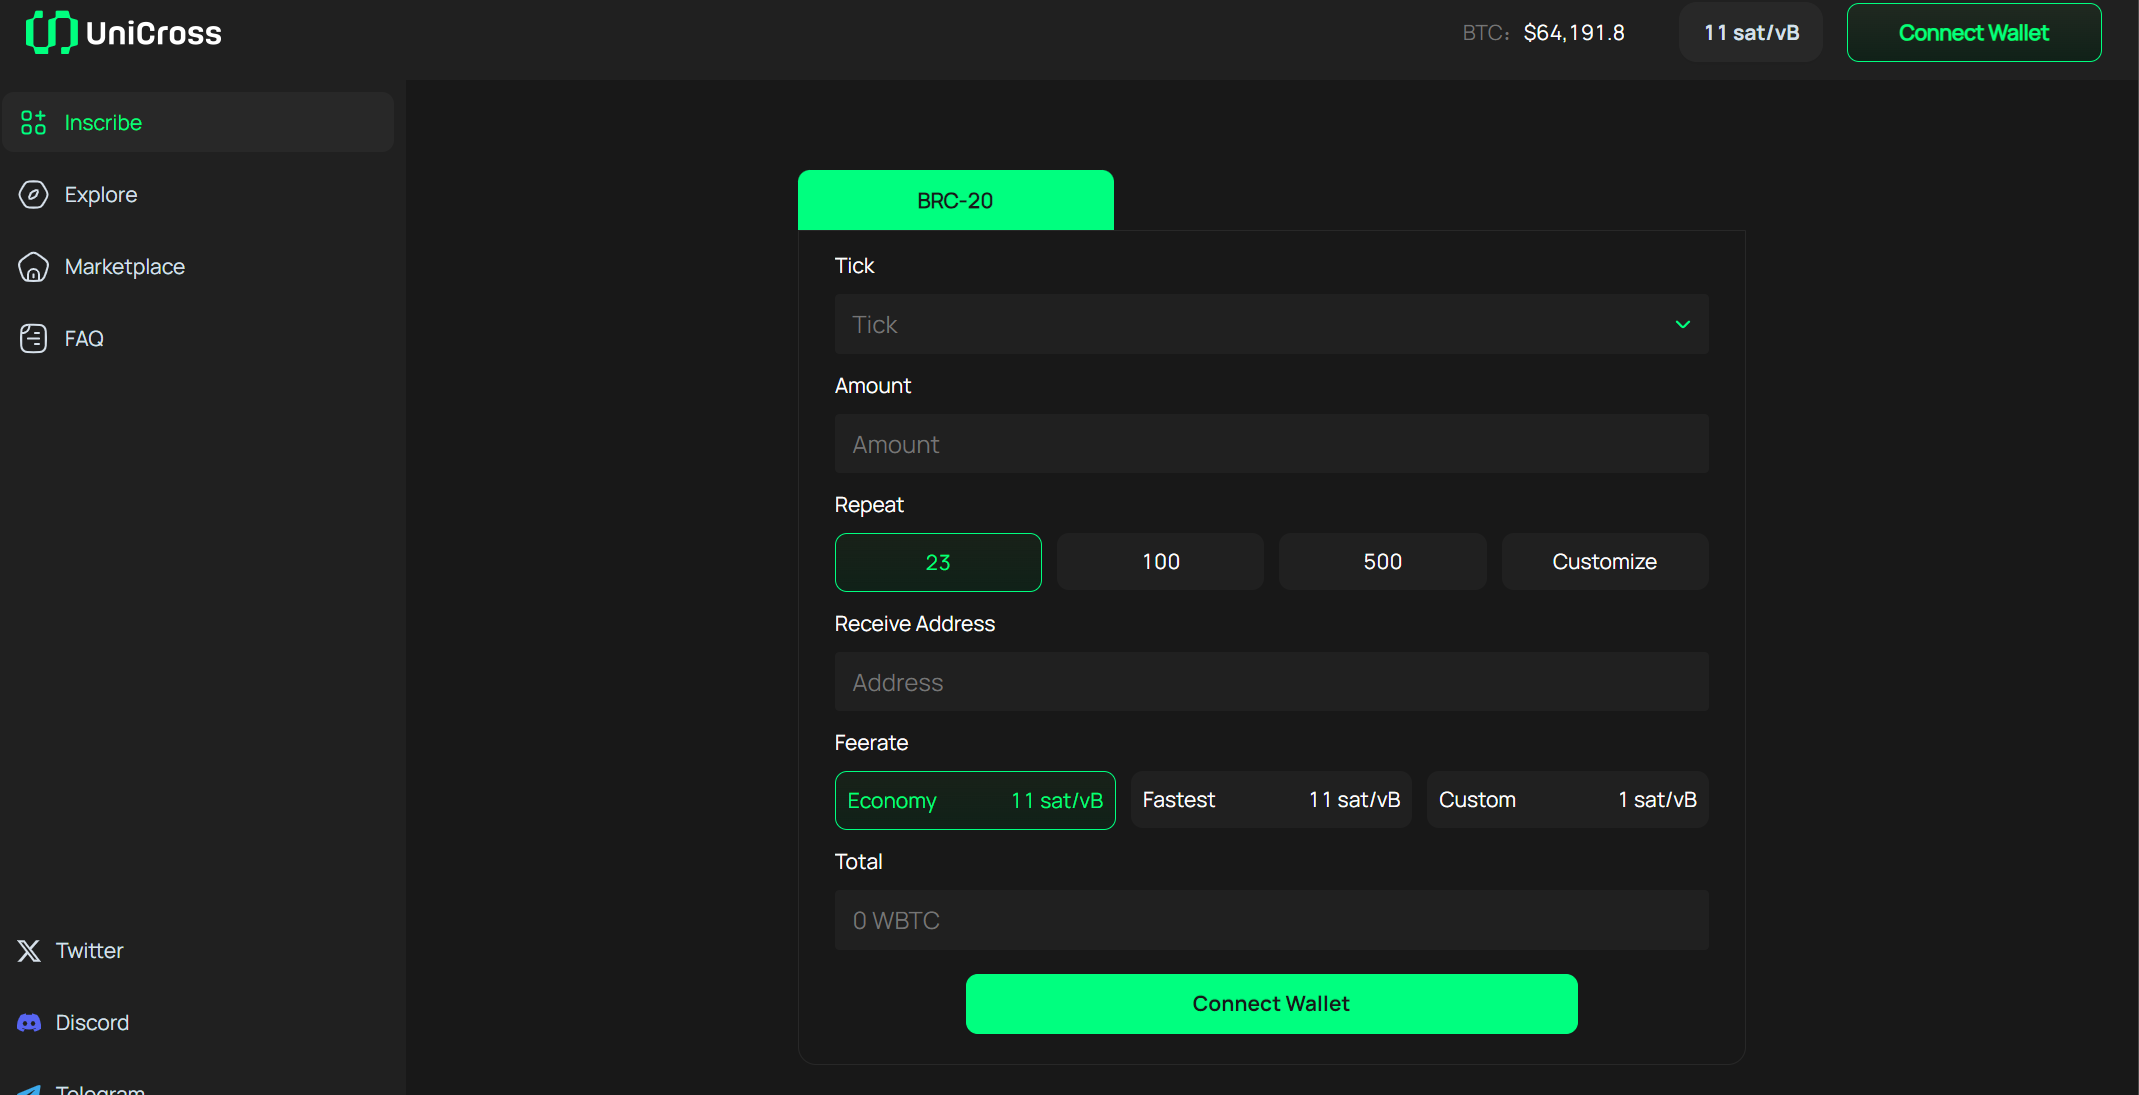
Task: Go to Marketplace
Action: click(x=125, y=266)
